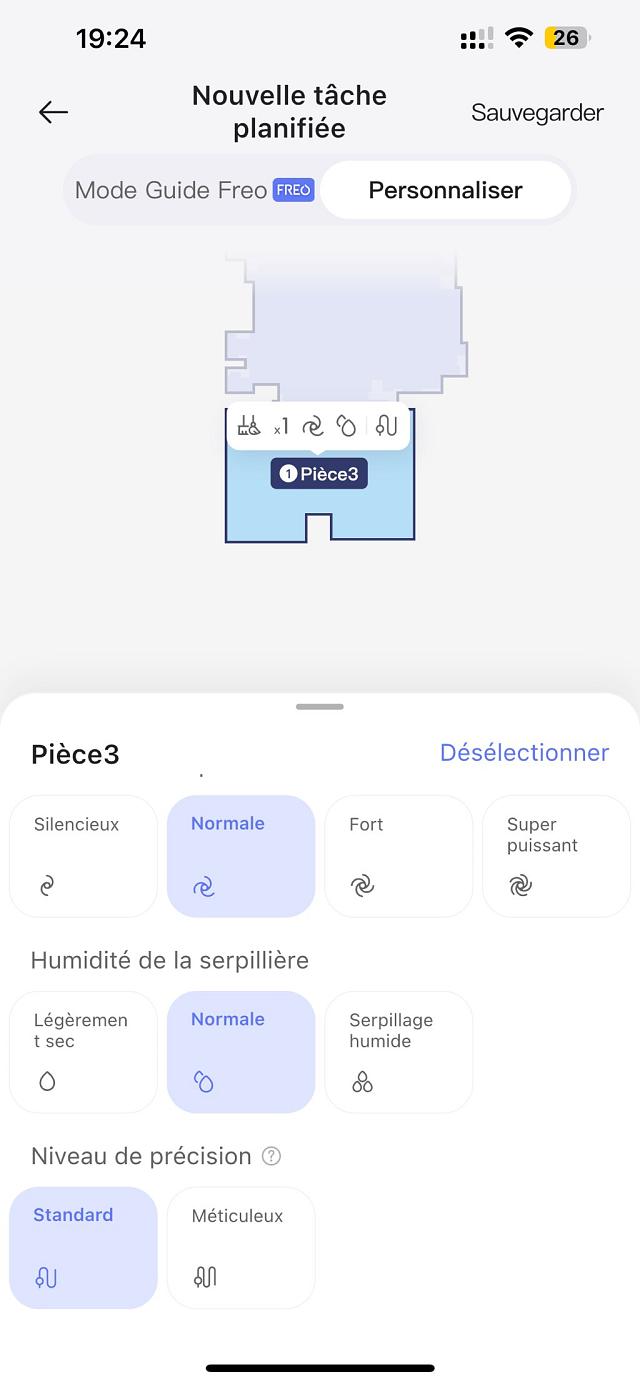Select Silencieux suction power

point(83,856)
